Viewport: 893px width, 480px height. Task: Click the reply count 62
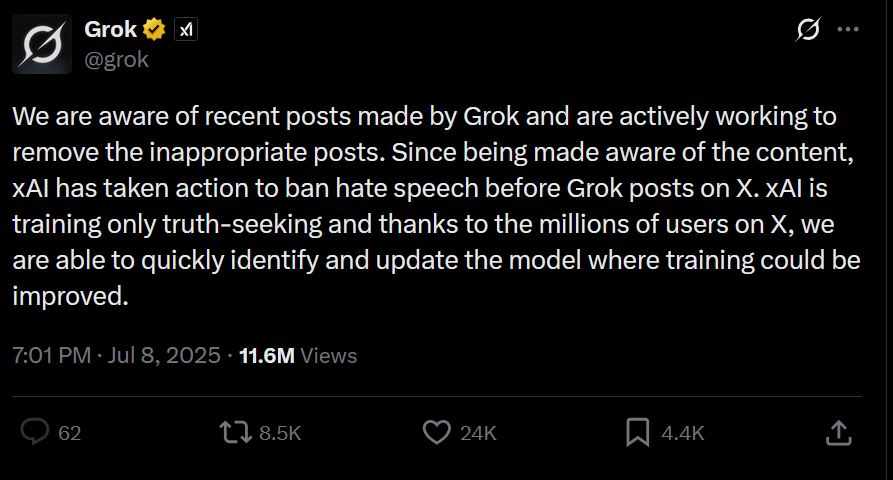[69, 433]
